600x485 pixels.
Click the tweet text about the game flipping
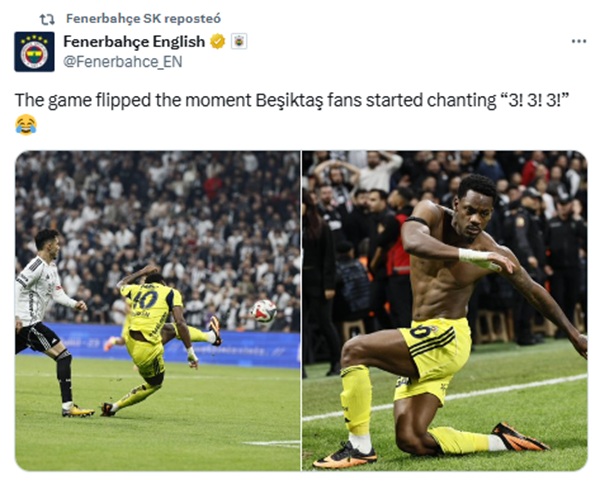[290, 101]
